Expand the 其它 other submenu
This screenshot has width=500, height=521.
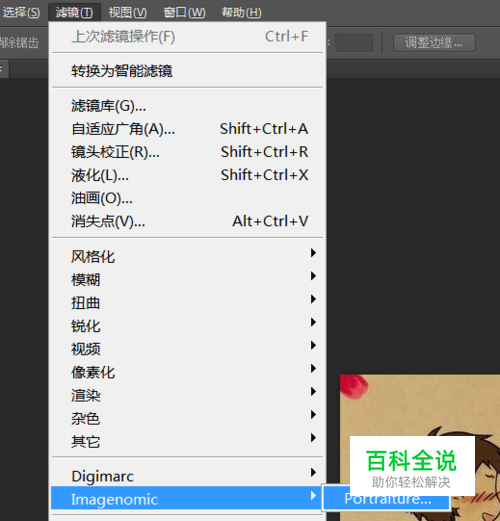187,441
